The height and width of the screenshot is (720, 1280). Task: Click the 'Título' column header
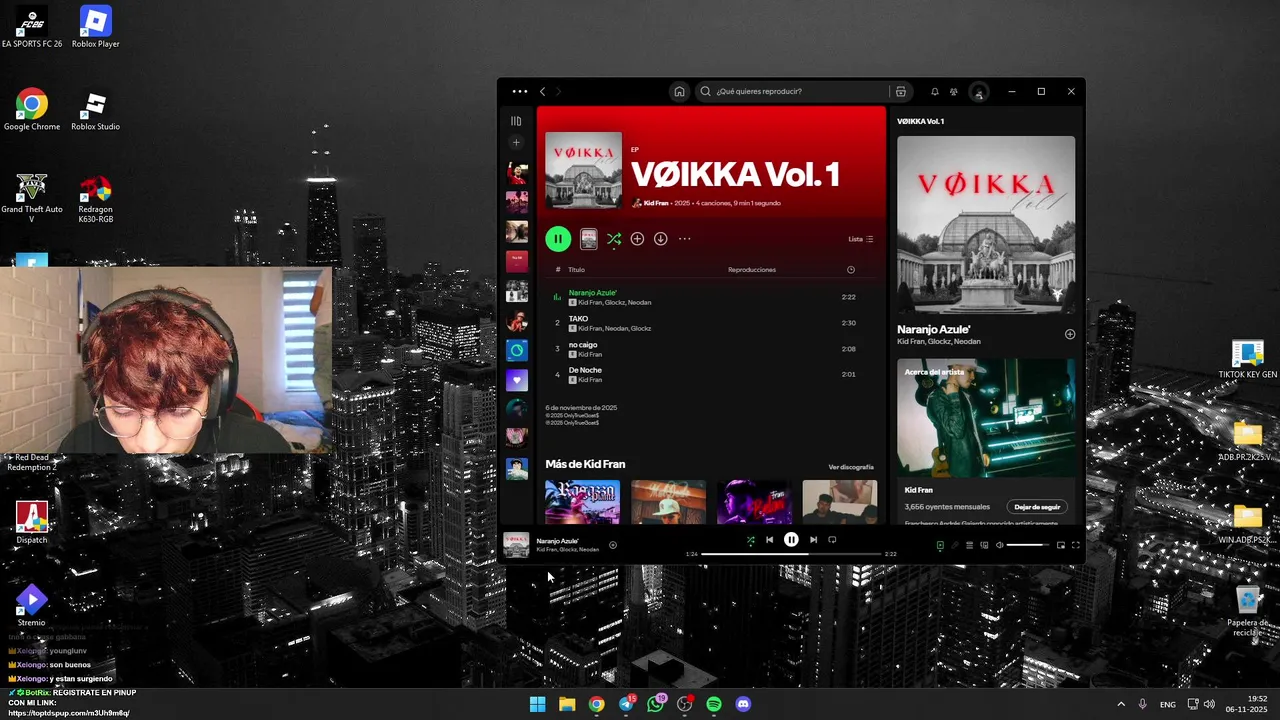pyautogui.click(x=577, y=270)
